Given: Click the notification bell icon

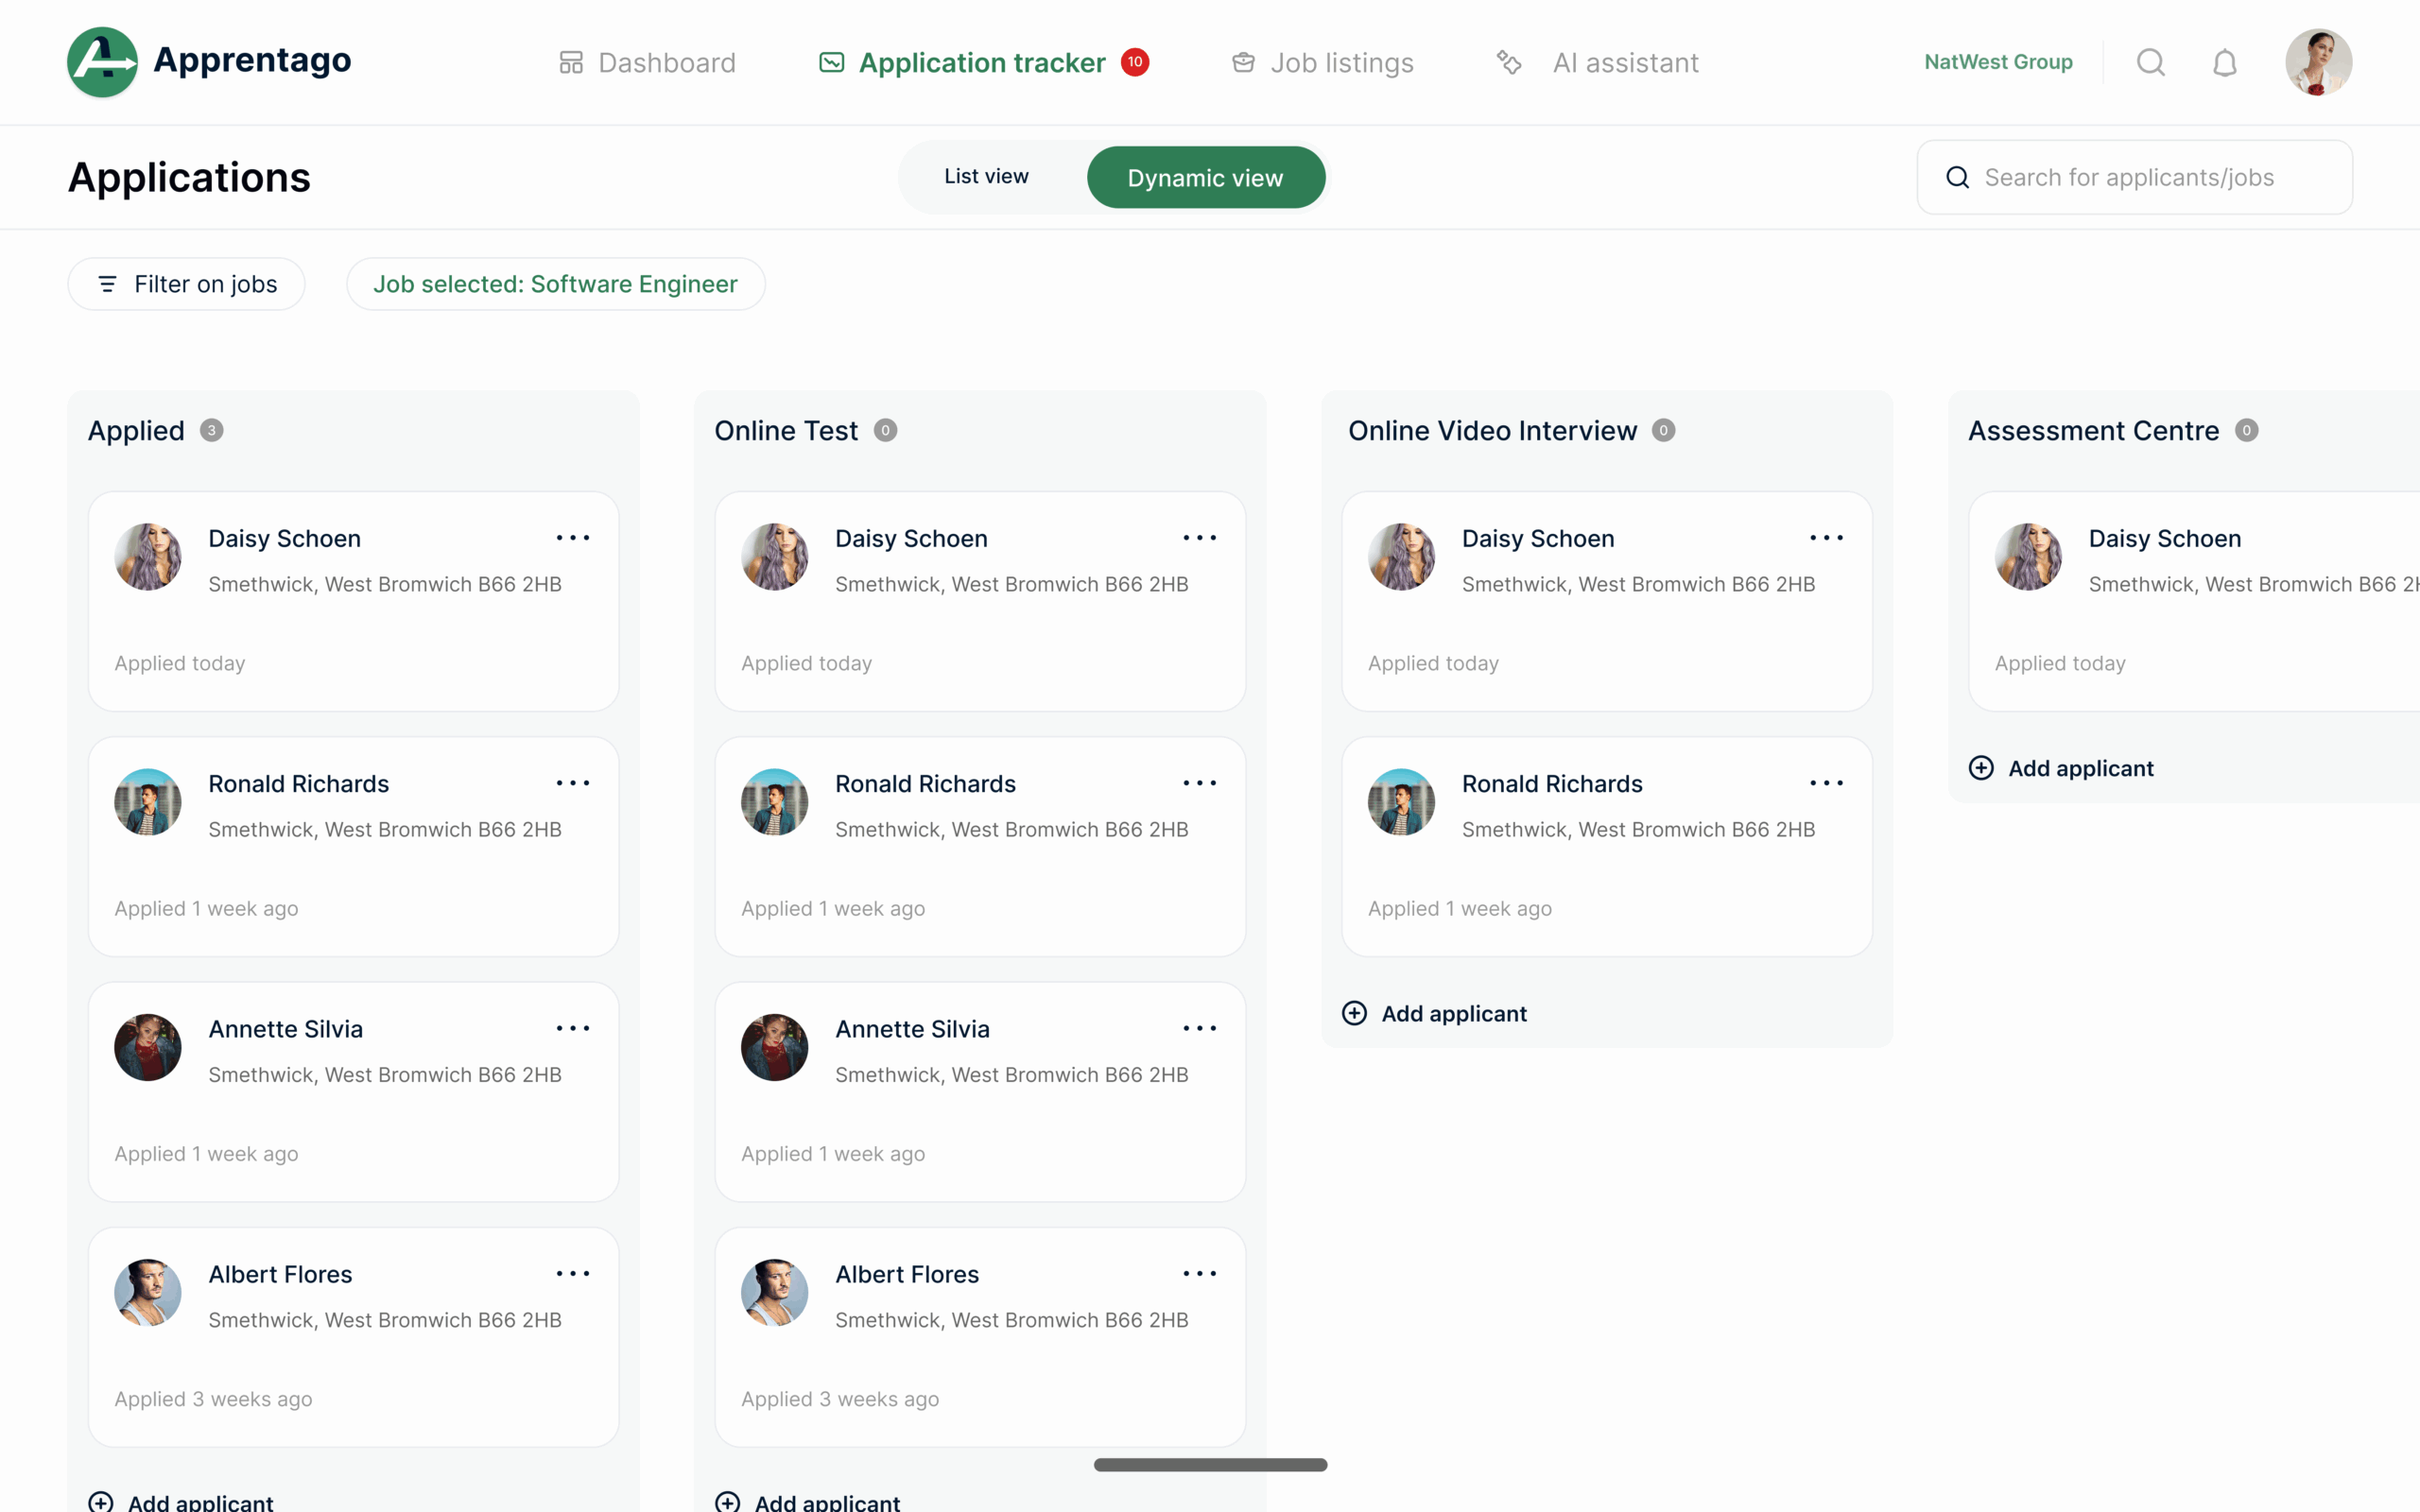Looking at the screenshot, I should coord(2224,63).
